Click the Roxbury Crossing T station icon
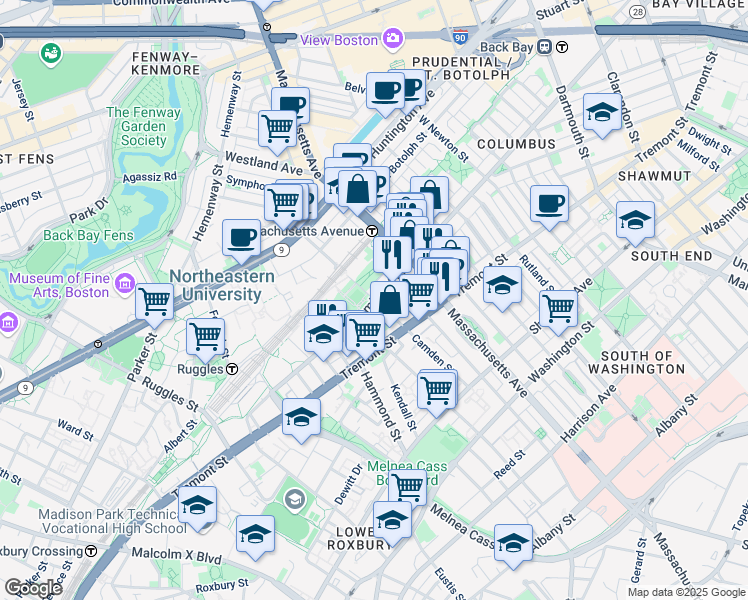This screenshot has width=748, height=600. click(91, 551)
